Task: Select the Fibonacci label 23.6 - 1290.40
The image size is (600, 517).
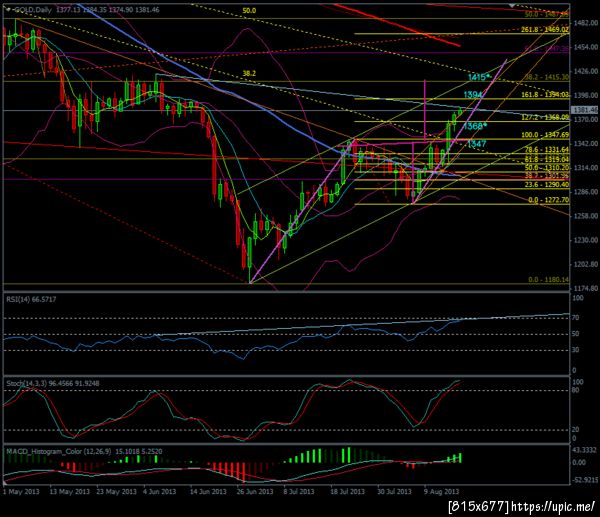Action: [x=547, y=184]
